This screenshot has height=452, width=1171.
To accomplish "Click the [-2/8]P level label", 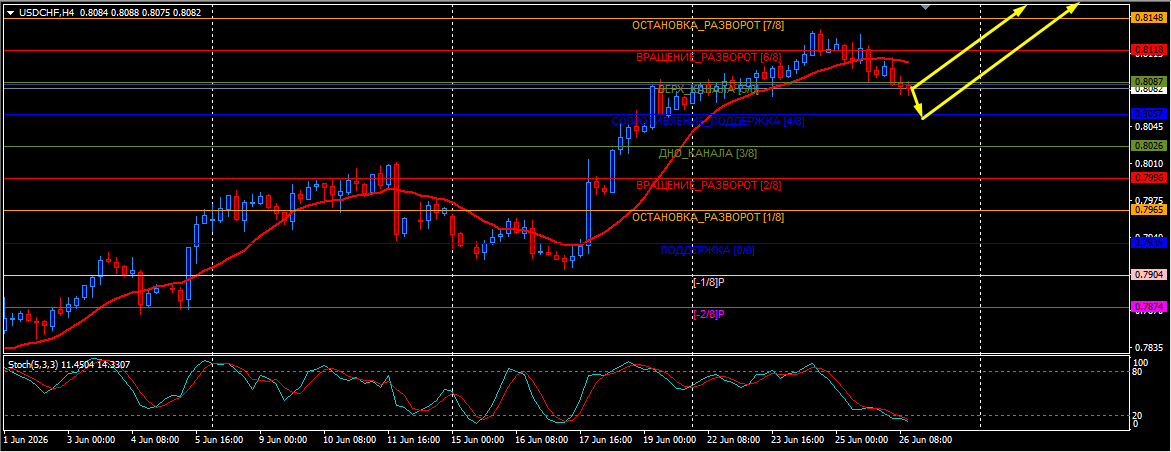I will click(709, 314).
